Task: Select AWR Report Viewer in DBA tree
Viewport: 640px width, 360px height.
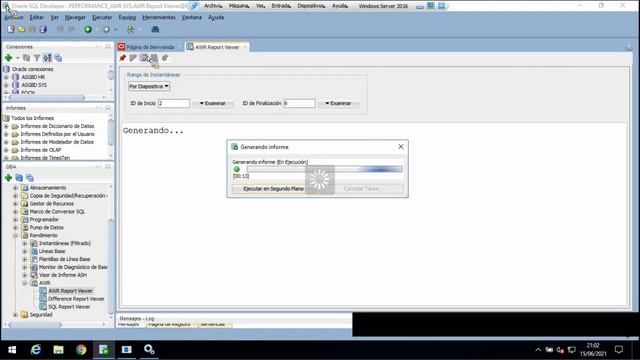Action: click(70, 291)
